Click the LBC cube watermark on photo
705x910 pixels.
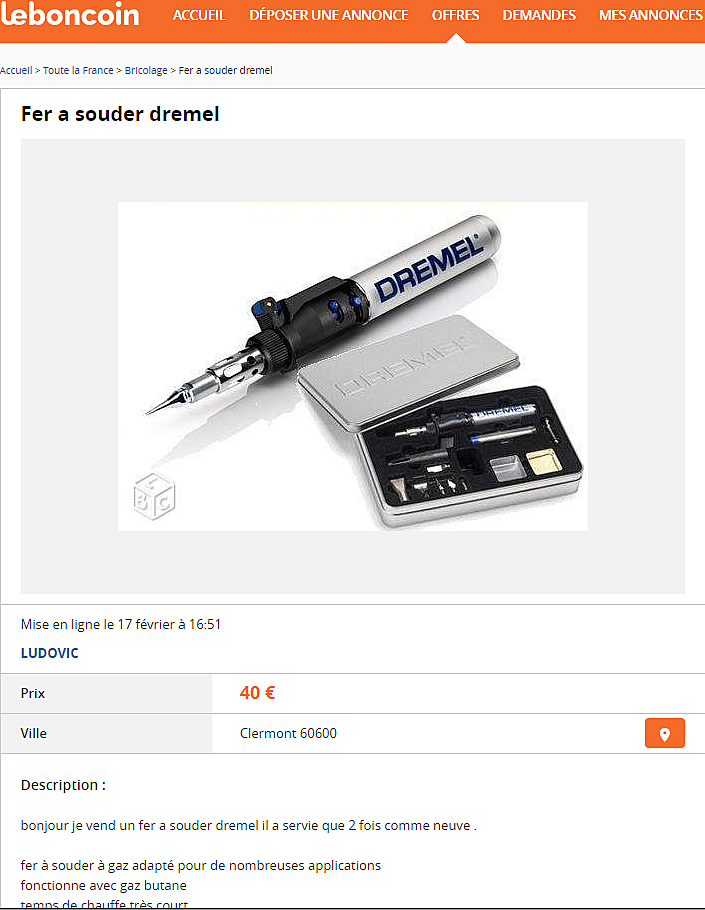coord(154,496)
